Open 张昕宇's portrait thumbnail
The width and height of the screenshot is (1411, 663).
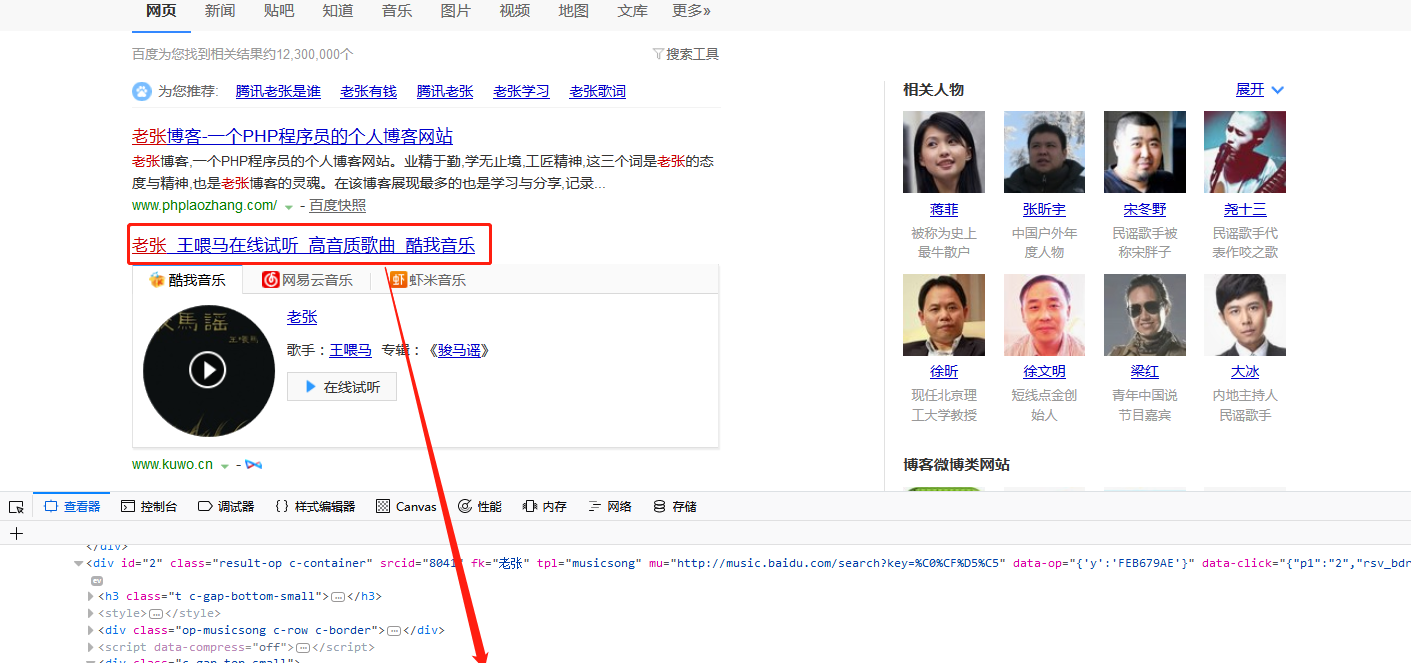tap(1044, 152)
